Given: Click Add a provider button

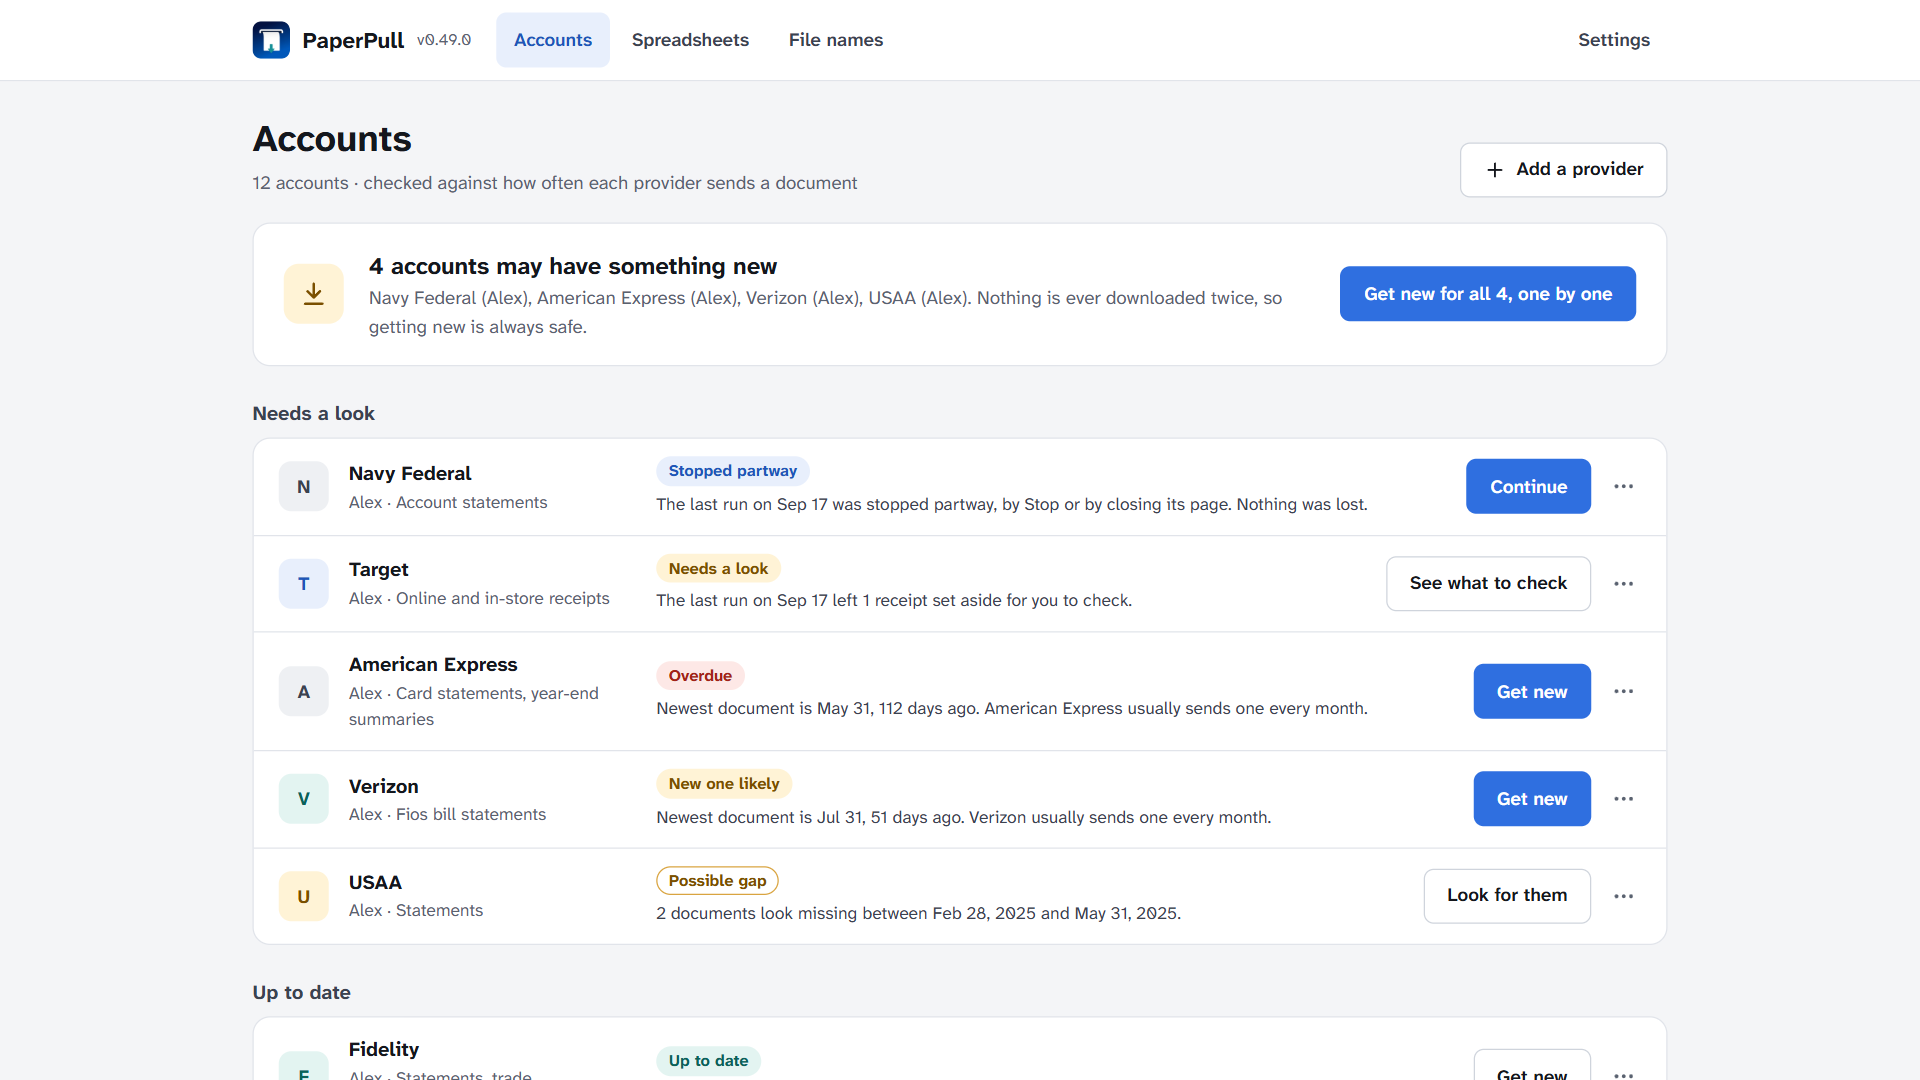Looking at the screenshot, I should [1563, 170].
